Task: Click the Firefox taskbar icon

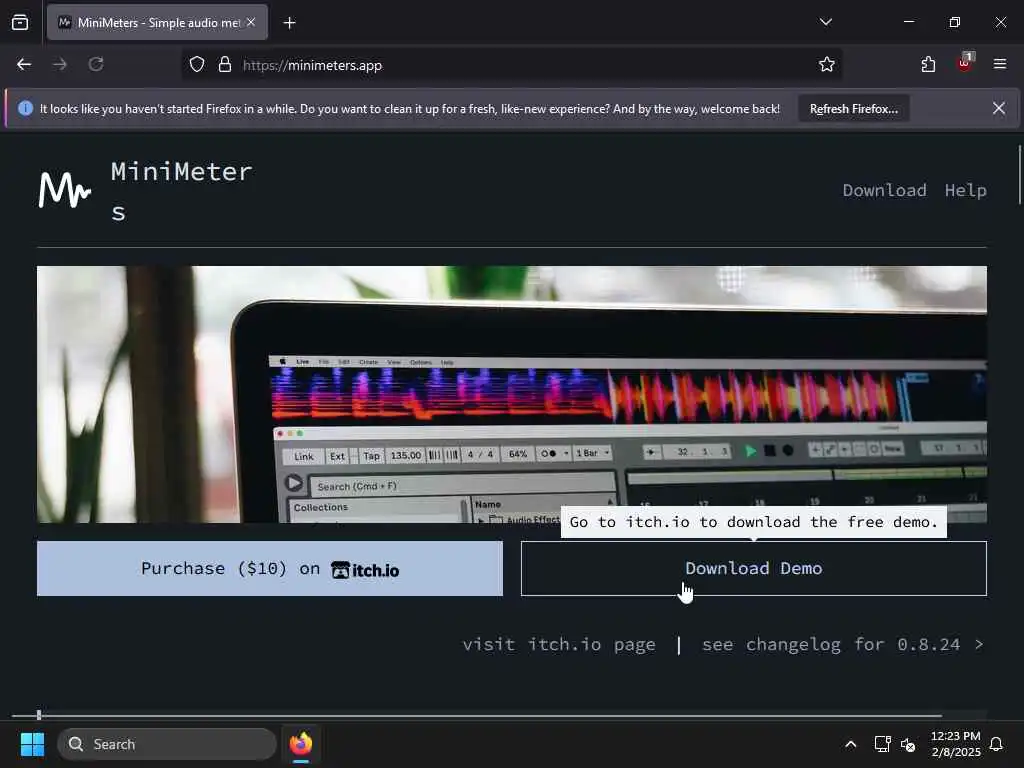Action: tap(301, 744)
